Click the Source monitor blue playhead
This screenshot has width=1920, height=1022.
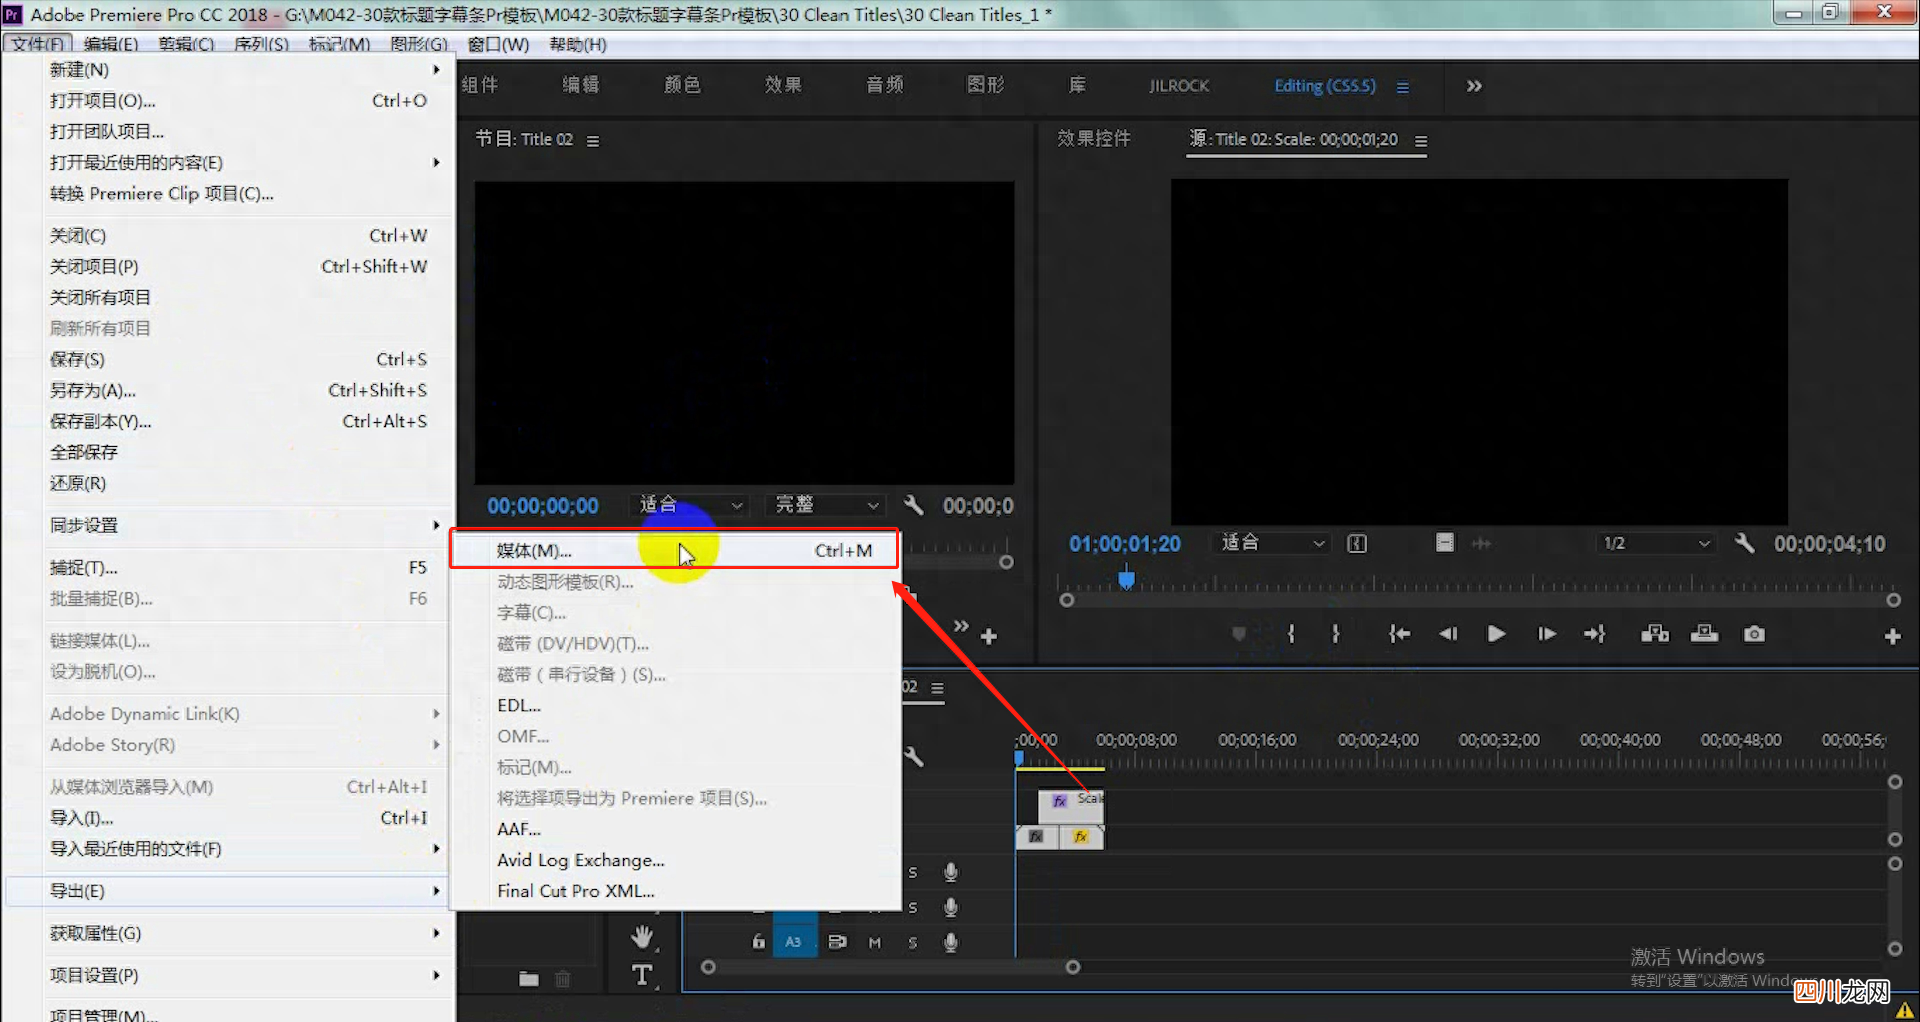[x=1127, y=579]
